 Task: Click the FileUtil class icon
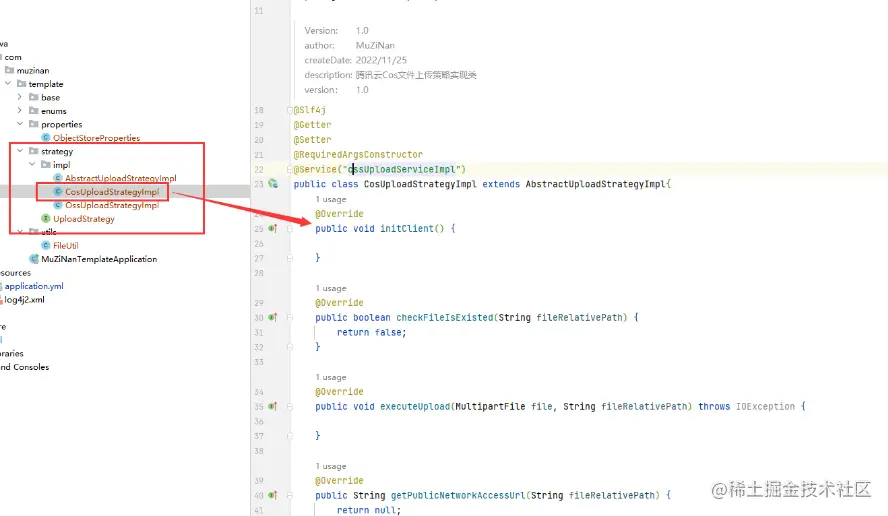point(46,245)
